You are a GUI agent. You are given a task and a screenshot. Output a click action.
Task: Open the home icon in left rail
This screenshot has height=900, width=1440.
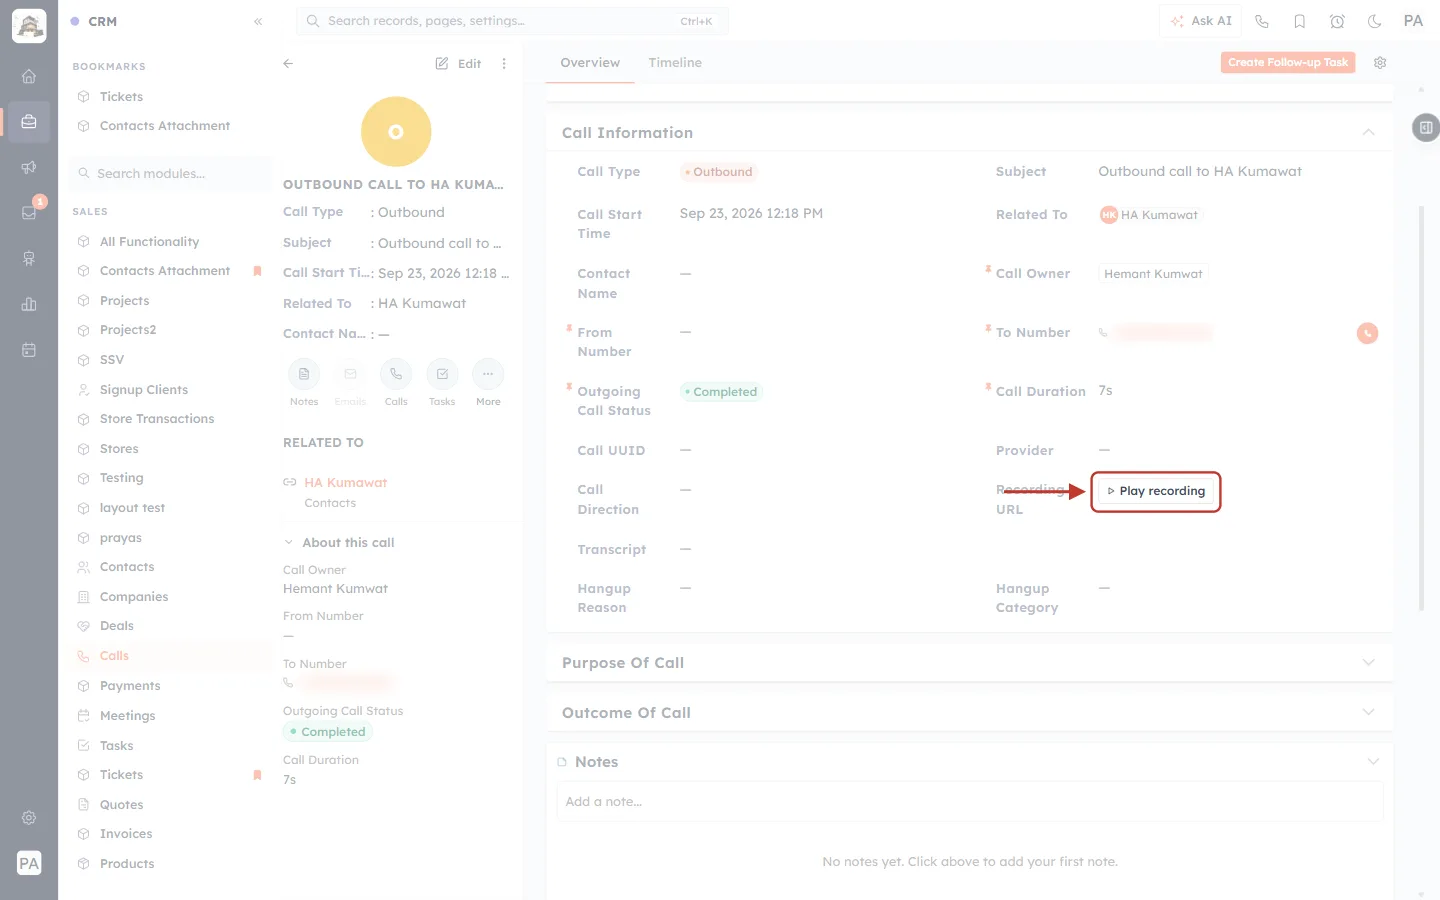[29, 76]
